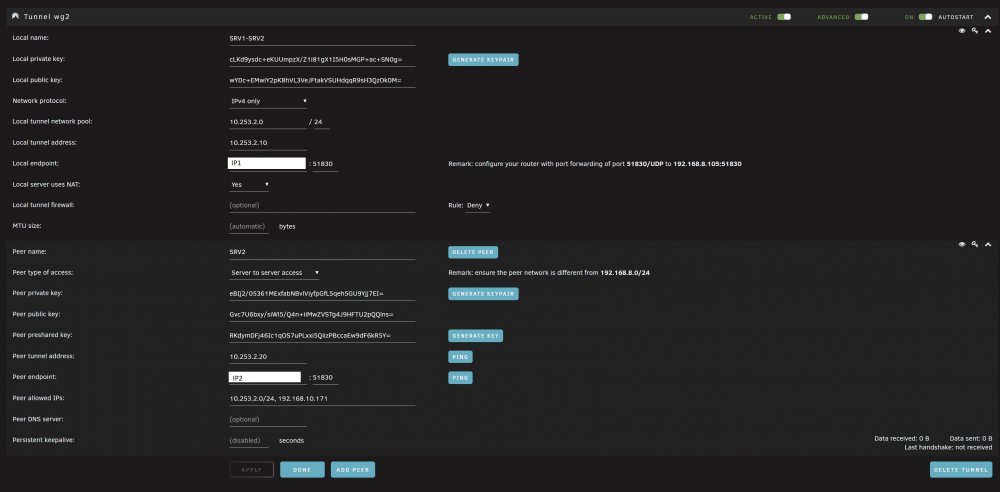The width and height of the screenshot is (1000, 492).
Task: Click the key icon in the SRV2 peer section
Action: tap(974, 244)
